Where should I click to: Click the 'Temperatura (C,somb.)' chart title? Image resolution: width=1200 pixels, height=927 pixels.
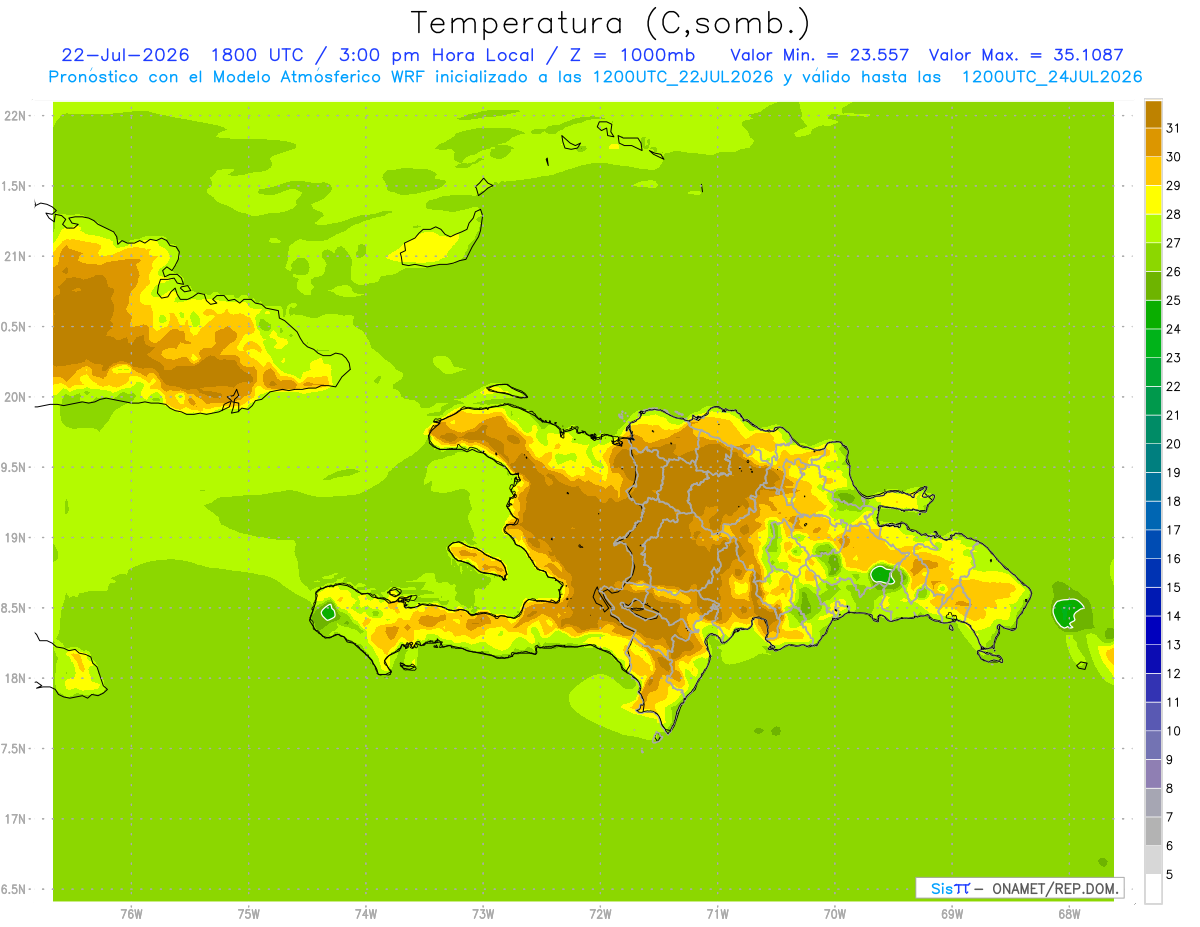[610, 23]
